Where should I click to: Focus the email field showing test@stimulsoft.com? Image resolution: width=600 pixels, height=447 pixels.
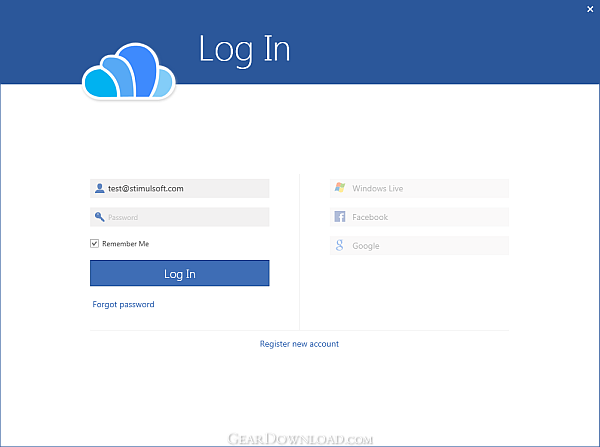[x=179, y=188]
